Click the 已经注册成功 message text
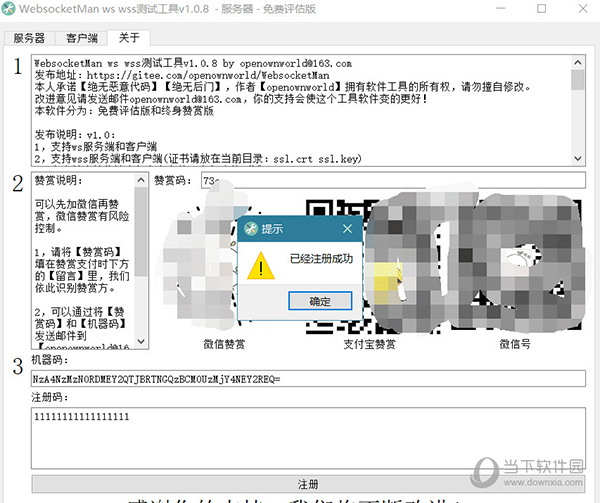 pyautogui.click(x=321, y=259)
